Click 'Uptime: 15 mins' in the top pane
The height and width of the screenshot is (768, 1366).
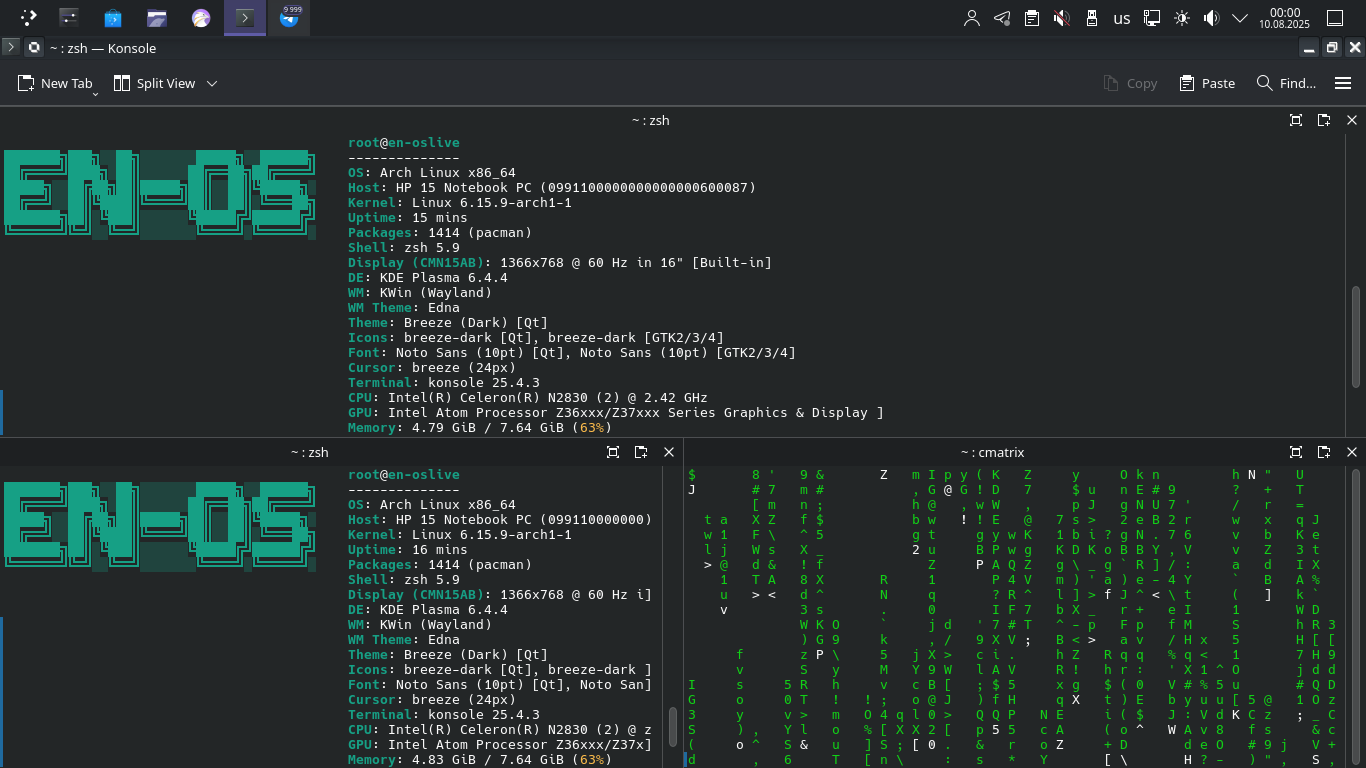[x=408, y=218]
